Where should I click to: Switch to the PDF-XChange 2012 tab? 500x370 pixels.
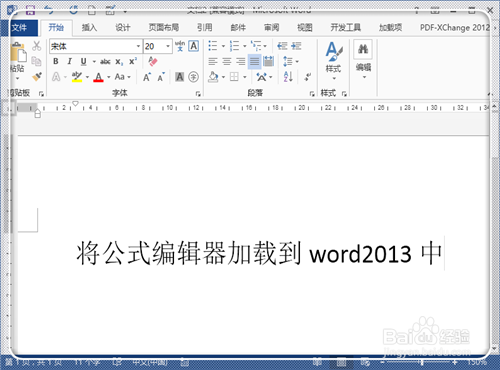click(455, 28)
